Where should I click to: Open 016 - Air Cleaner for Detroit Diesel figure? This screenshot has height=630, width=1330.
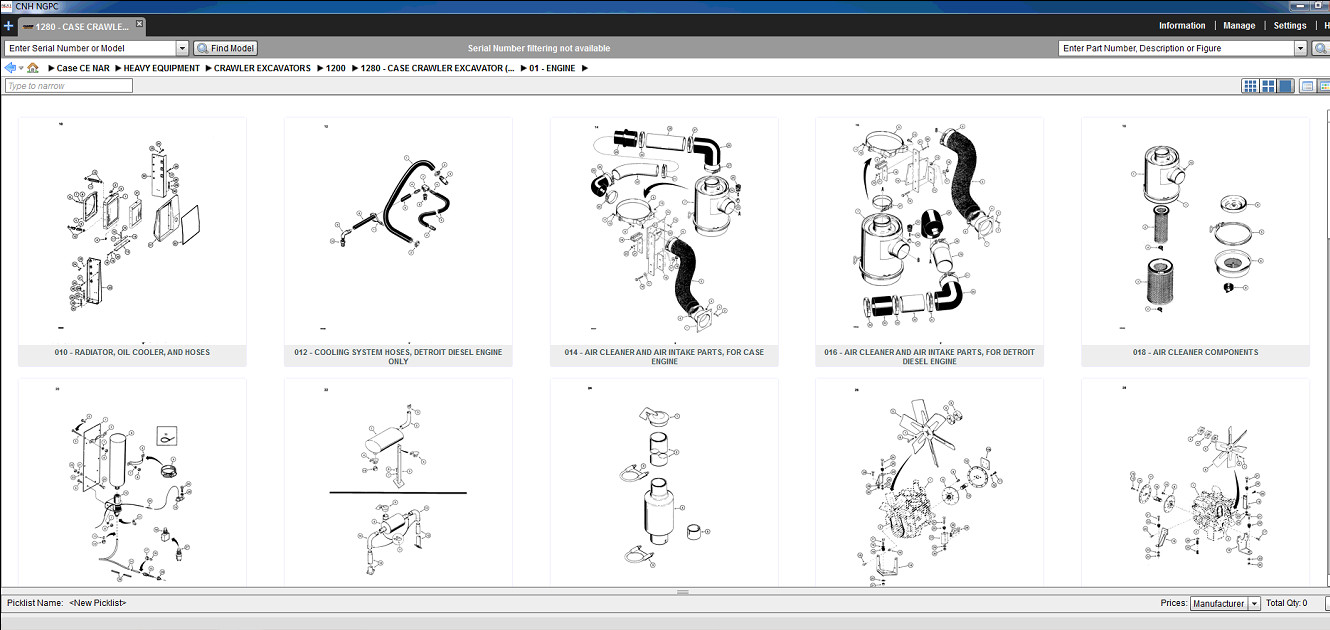click(929, 231)
